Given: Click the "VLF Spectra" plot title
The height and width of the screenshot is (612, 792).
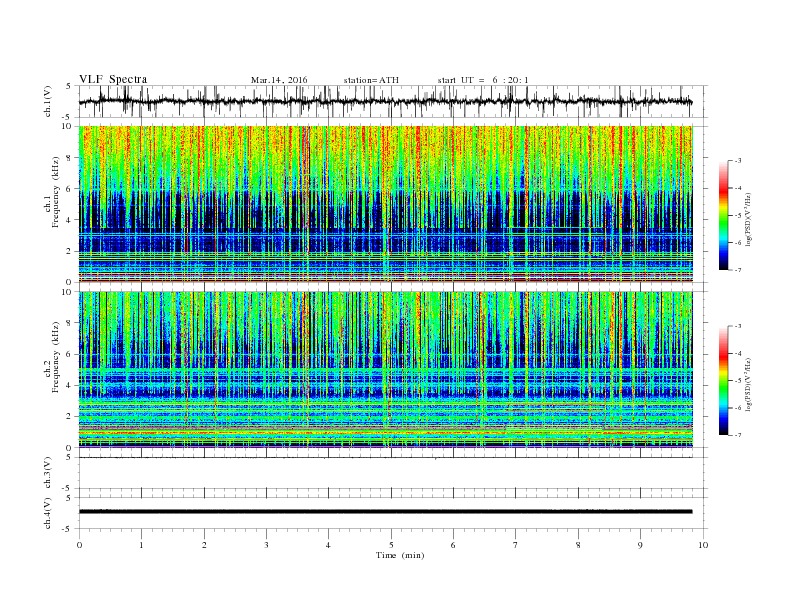Looking at the screenshot, I should pyautogui.click(x=113, y=79).
